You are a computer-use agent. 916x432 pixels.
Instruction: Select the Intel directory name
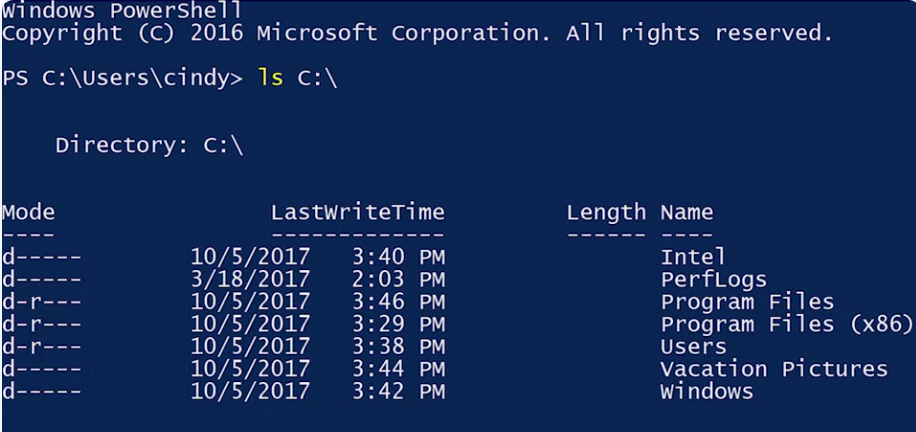tap(693, 257)
